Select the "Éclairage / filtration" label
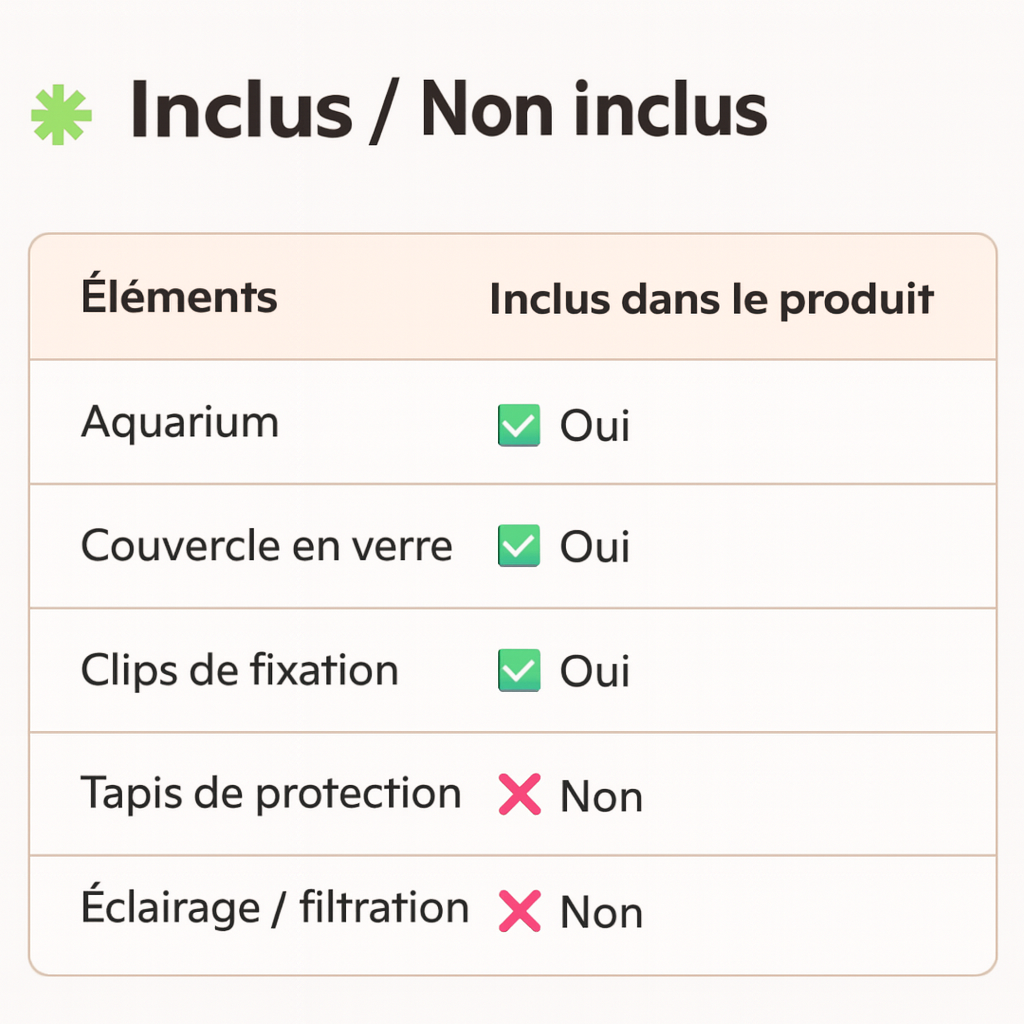1024x1024 pixels. click(x=274, y=909)
